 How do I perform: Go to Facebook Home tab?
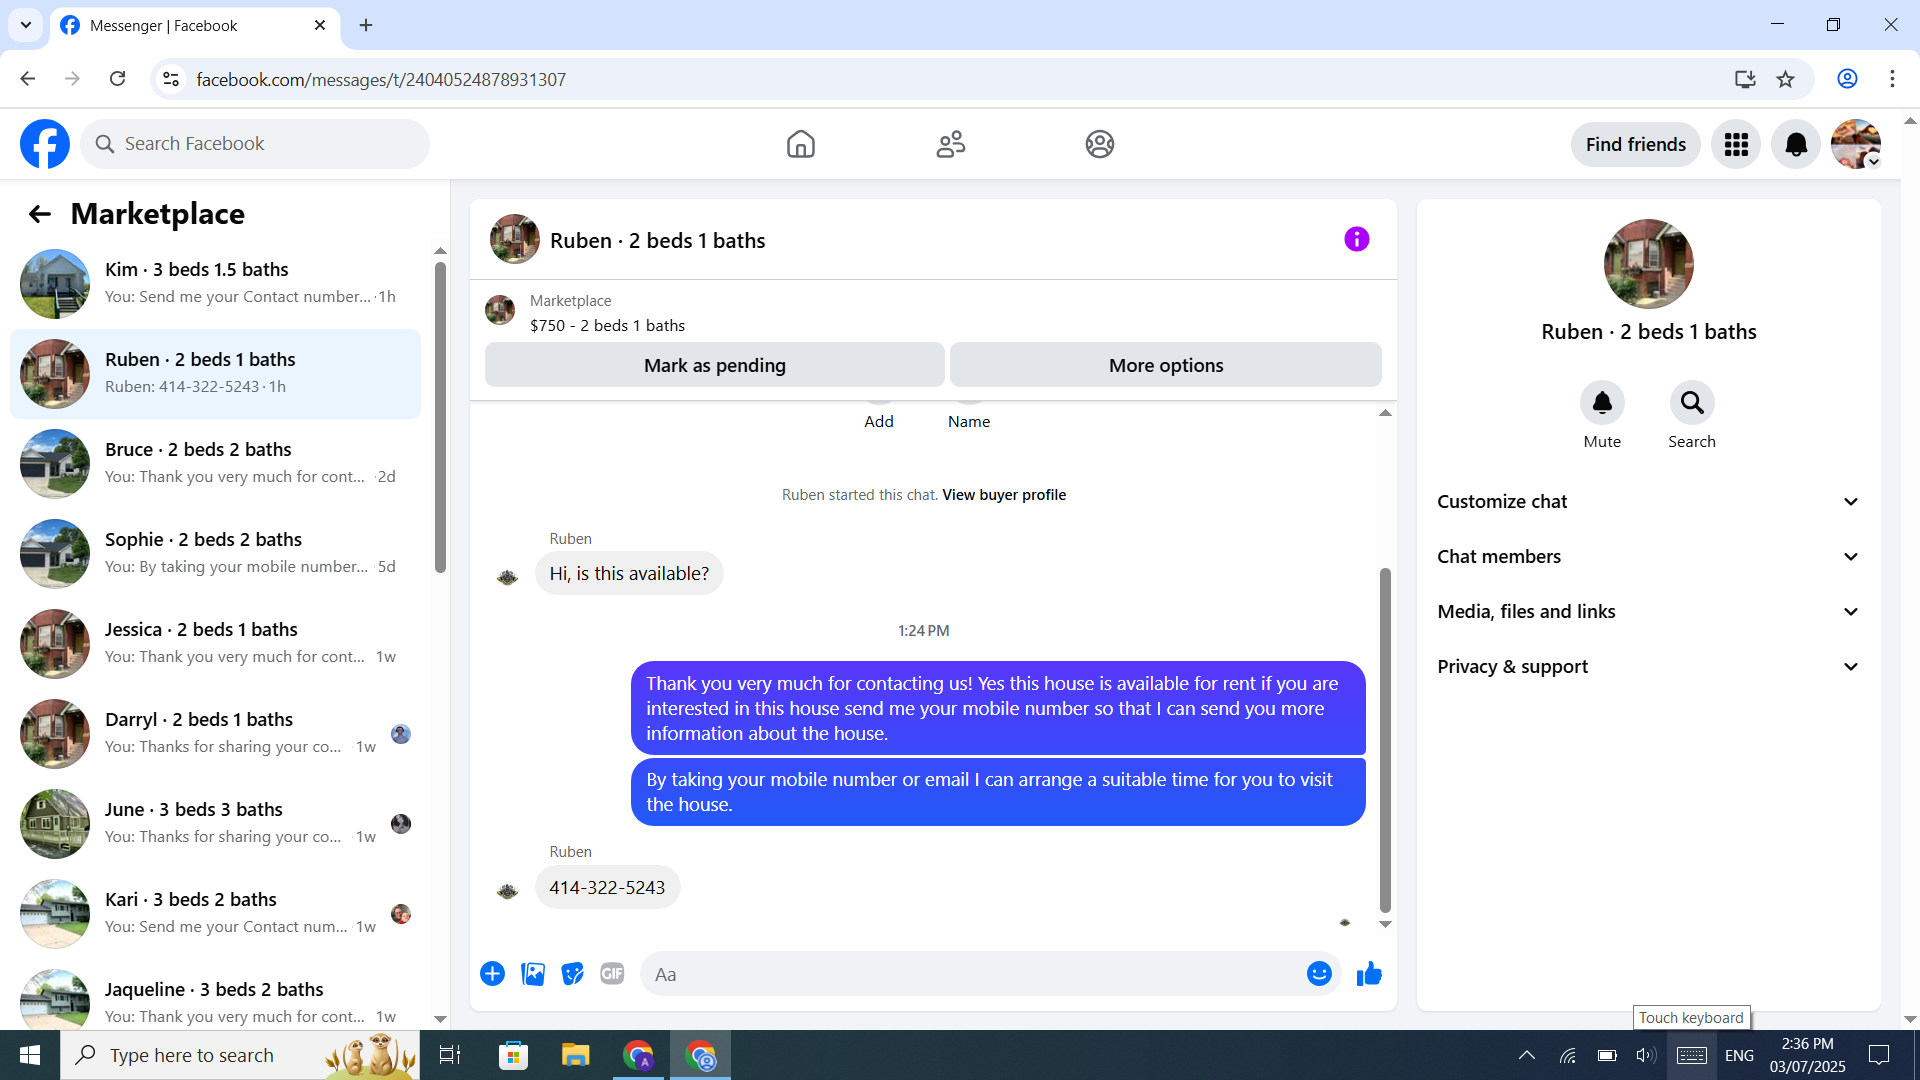801,145
